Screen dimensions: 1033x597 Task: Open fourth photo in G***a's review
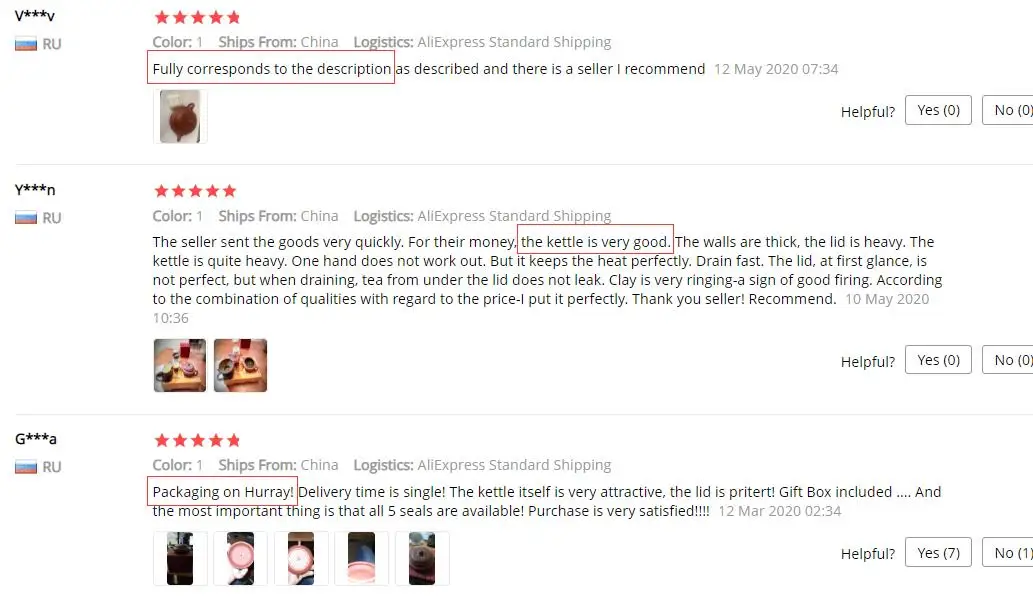361,558
